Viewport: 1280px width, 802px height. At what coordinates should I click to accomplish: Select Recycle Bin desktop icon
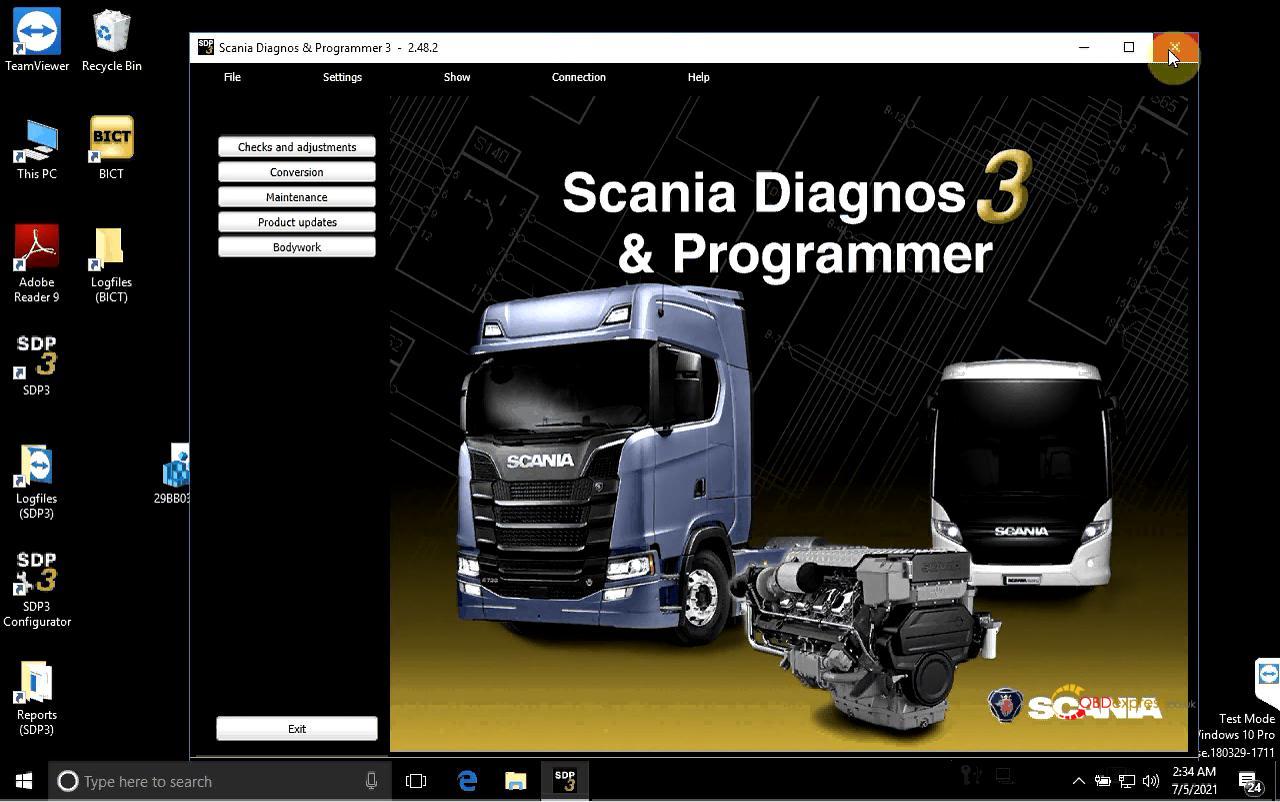click(x=111, y=41)
